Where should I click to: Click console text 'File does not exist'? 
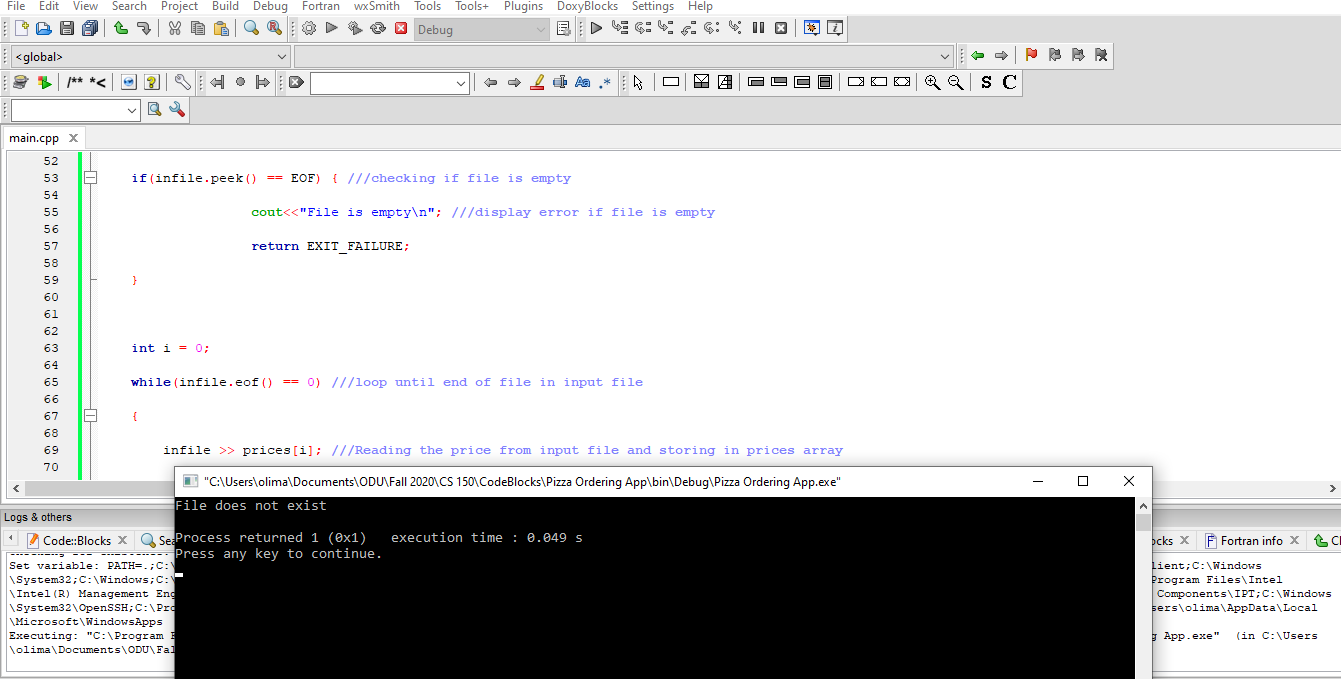[250, 506]
